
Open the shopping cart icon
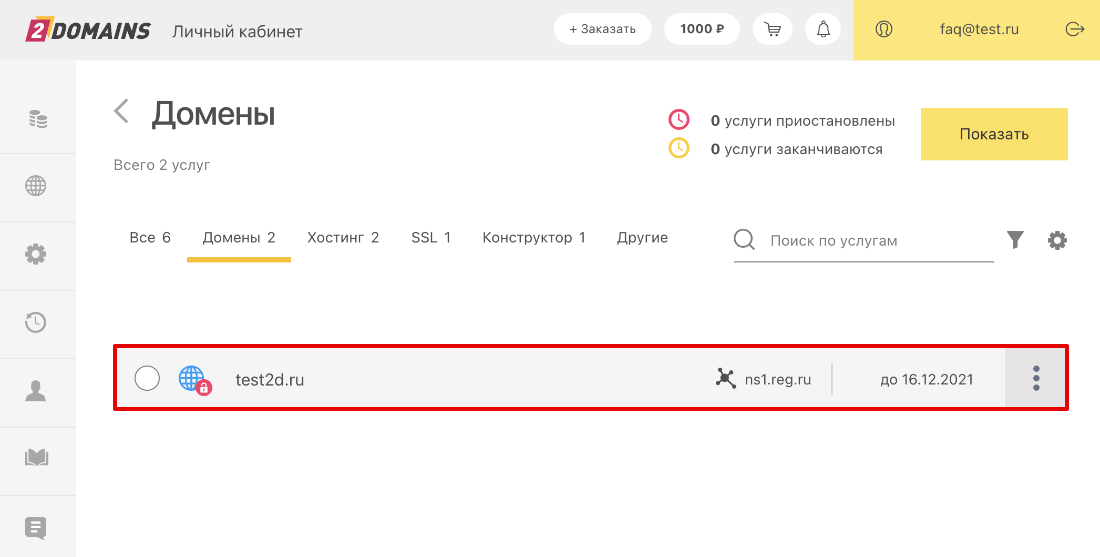[772, 29]
